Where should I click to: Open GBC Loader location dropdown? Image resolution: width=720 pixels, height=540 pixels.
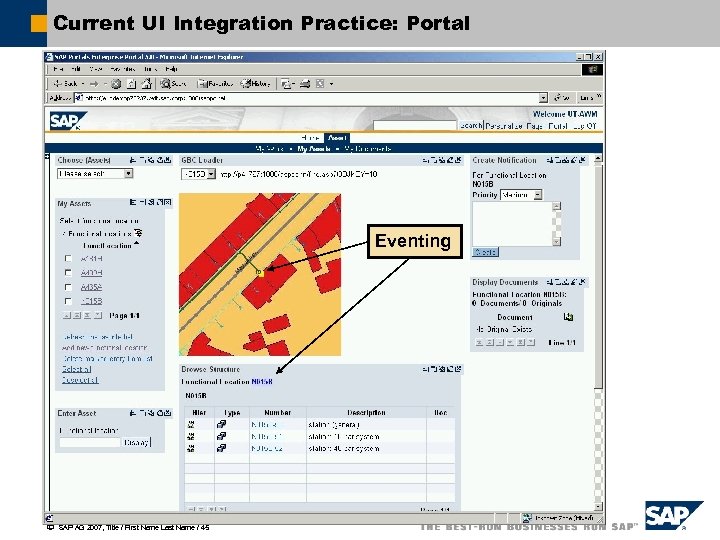tap(211, 174)
